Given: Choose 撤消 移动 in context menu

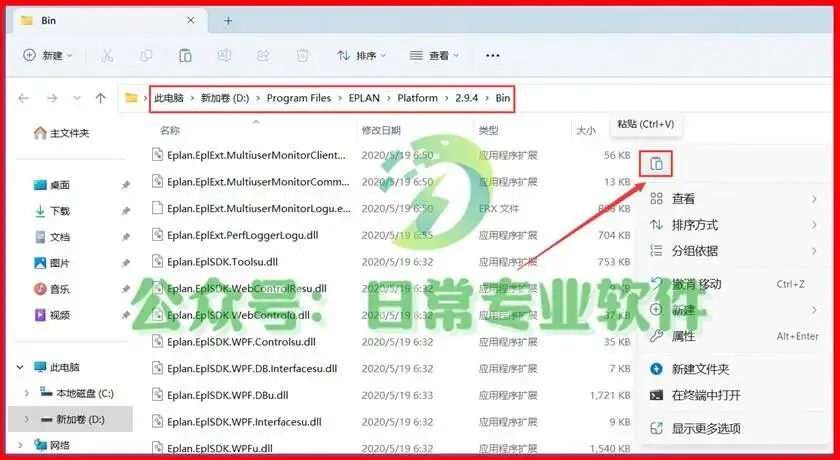Looking at the screenshot, I should click(734, 284).
